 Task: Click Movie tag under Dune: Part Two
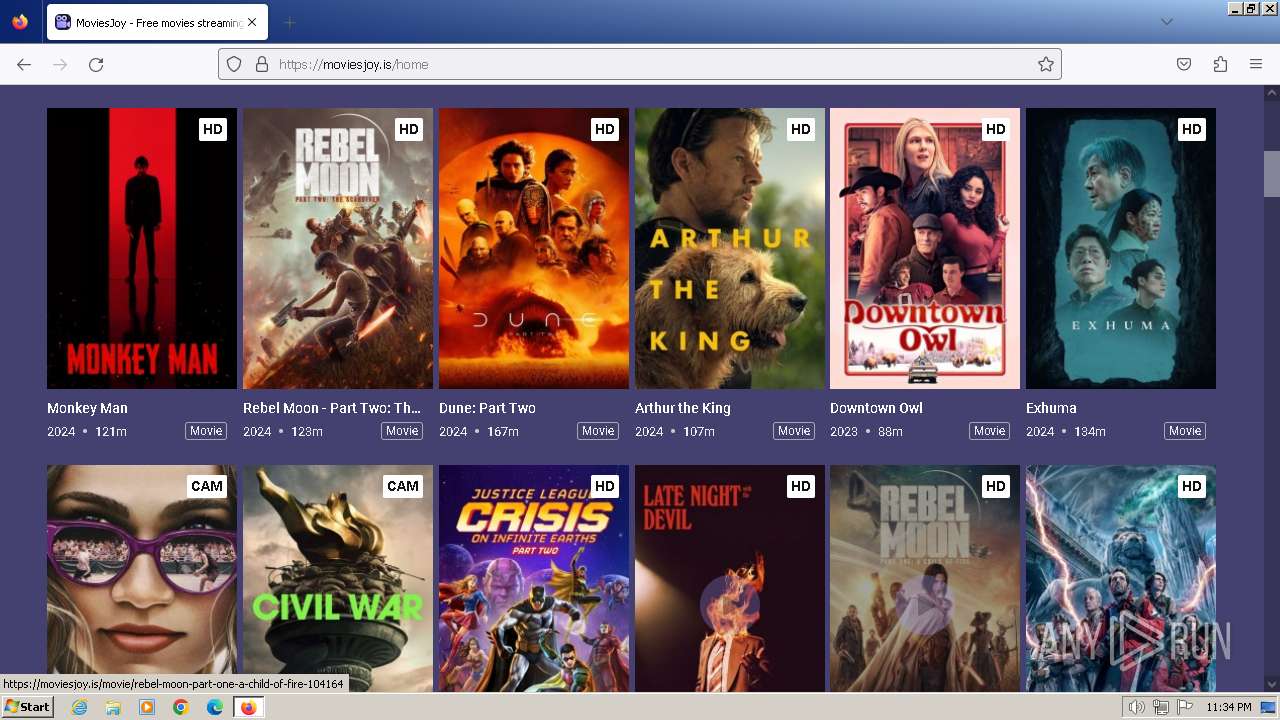(598, 431)
